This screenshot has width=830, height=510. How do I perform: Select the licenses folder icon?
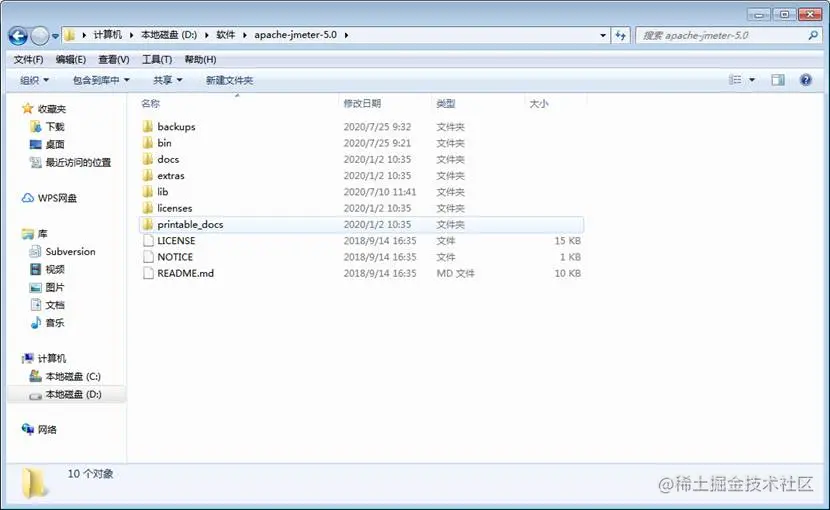pyautogui.click(x=148, y=208)
